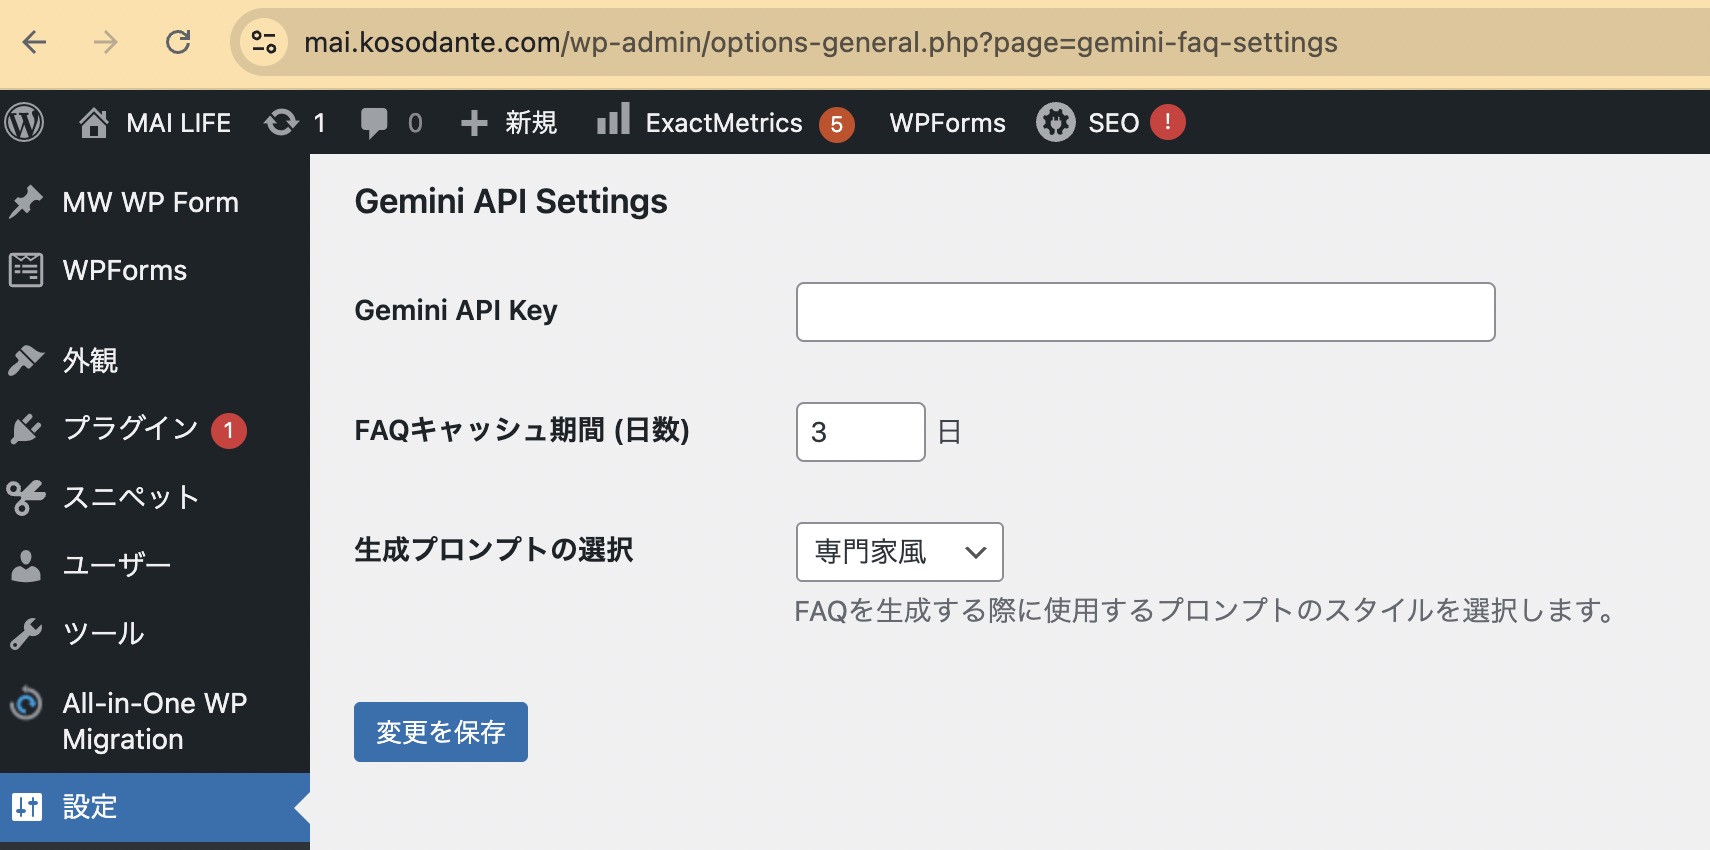
Task: Click WPForms form icon in sidebar
Action: (x=26, y=270)
